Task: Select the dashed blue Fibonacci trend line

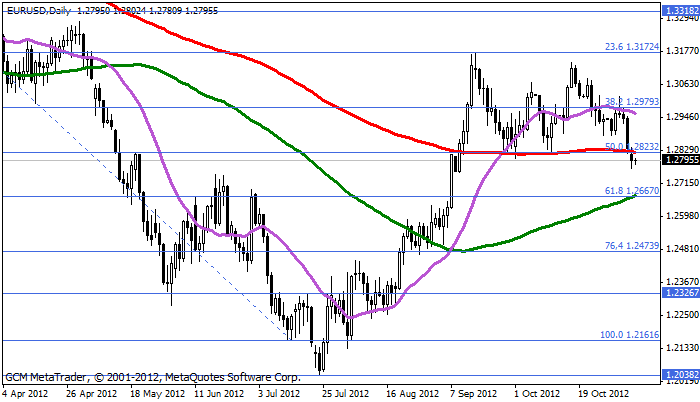Action: coord(147,205)
